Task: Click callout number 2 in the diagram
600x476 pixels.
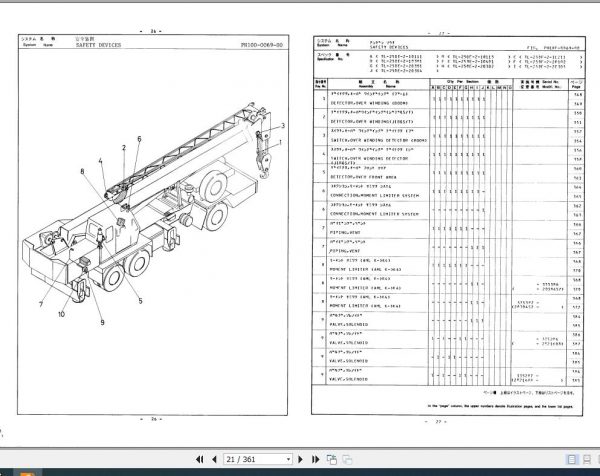Action: coord(124,148)
